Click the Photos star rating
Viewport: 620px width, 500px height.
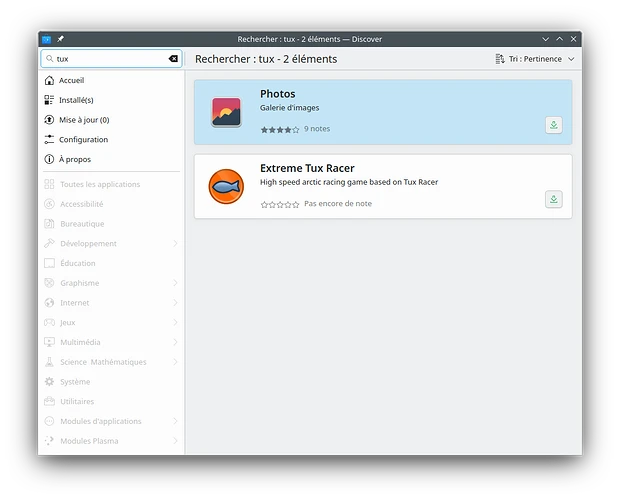(x=279, y=129)
